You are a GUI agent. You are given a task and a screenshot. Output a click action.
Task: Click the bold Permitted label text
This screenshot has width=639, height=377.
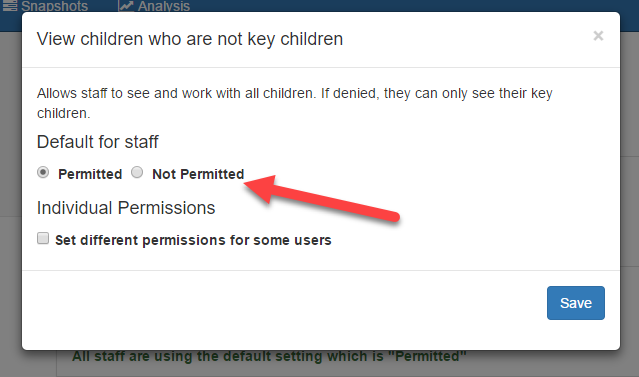tap(90, 174)
